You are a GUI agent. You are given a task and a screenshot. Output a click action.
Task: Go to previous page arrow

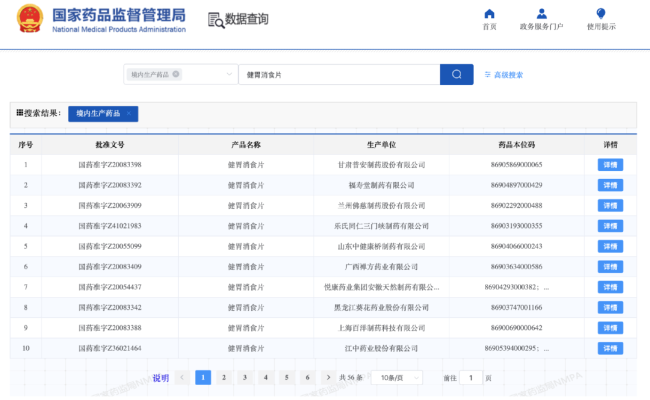pos(182,377)
